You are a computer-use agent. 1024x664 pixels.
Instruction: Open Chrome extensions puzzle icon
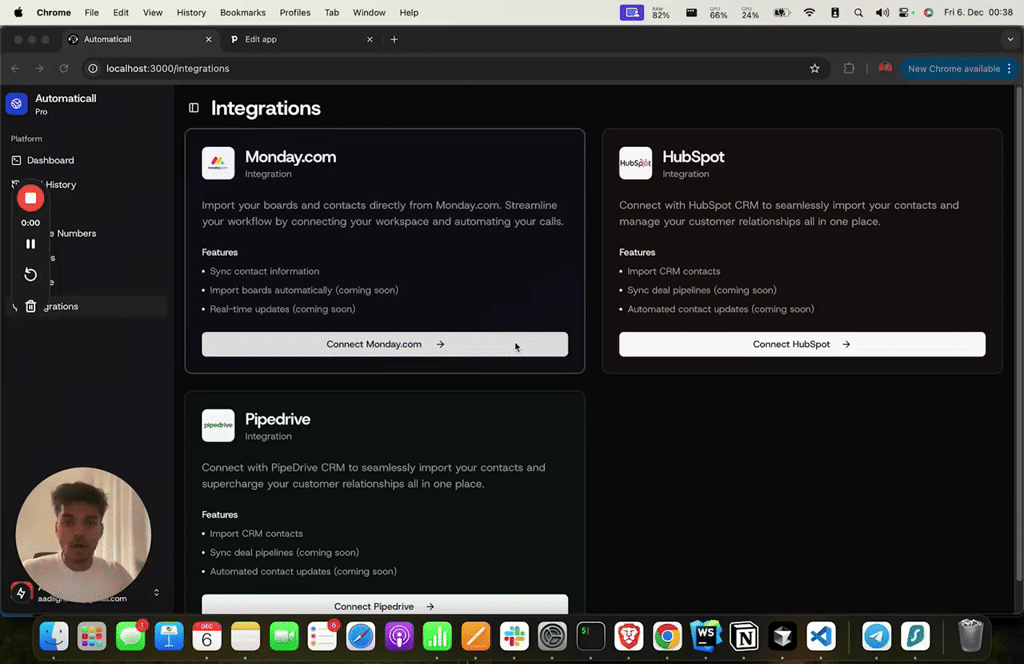click(848, 69)
